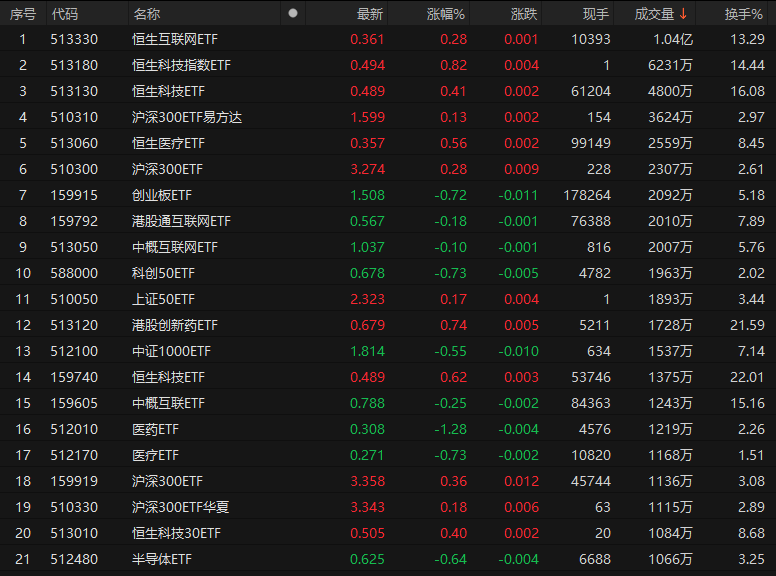Sort by 涨幅% column header

click(x=446, y=14)
